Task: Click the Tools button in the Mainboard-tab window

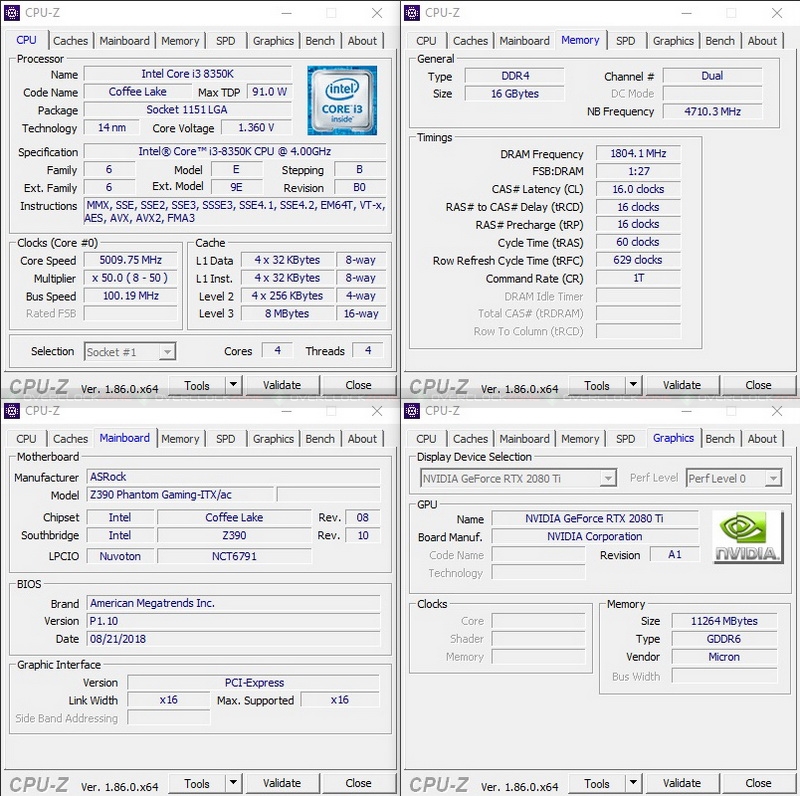Action: coord(197,783)
